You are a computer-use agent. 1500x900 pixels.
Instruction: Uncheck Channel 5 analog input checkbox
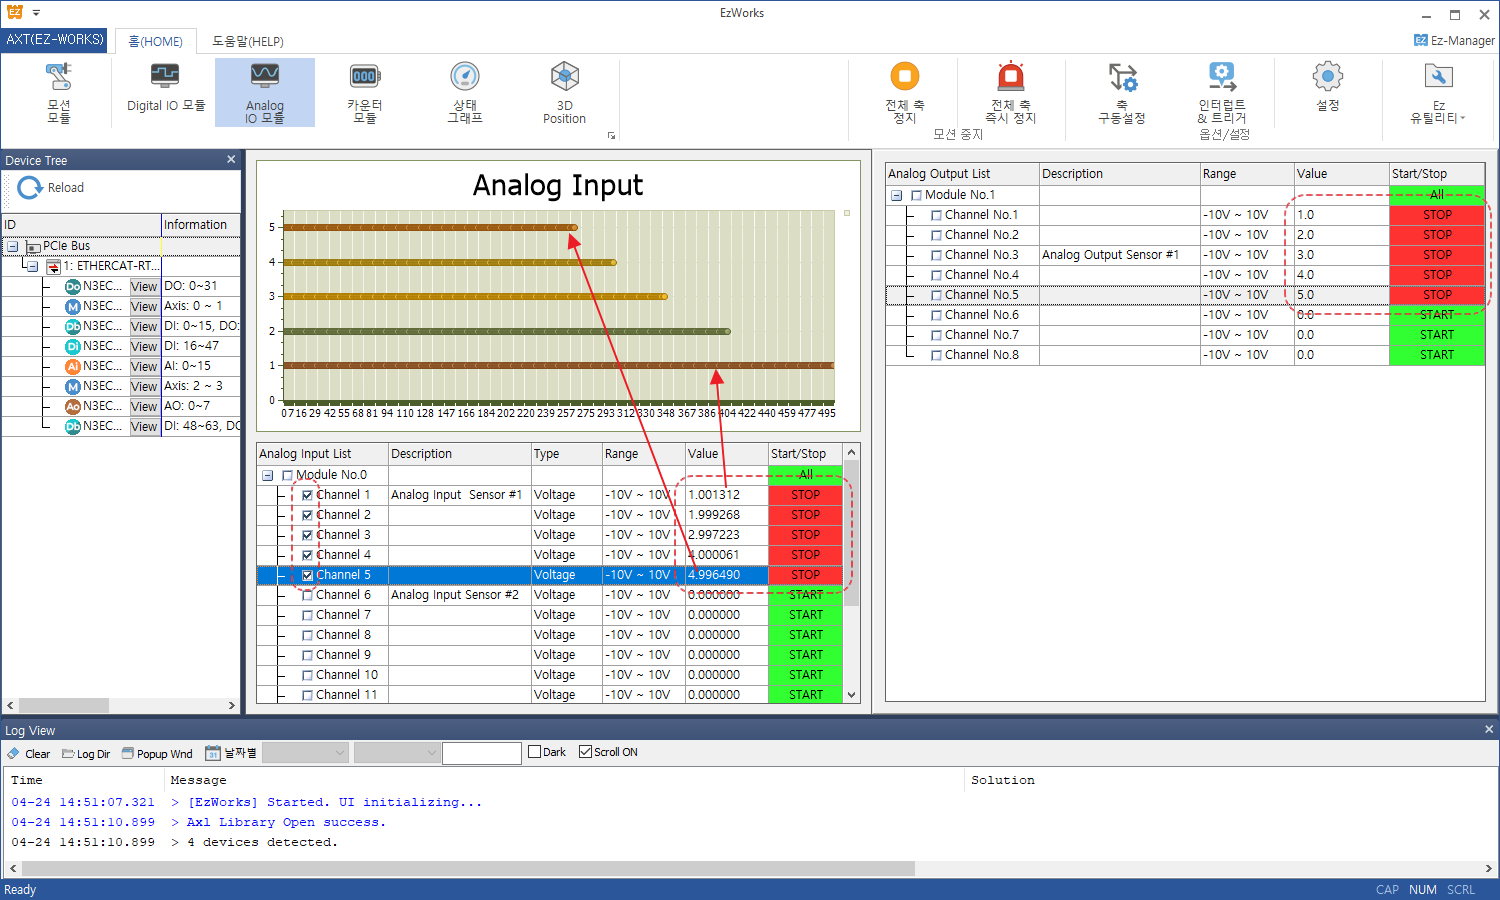click(307, 575)
